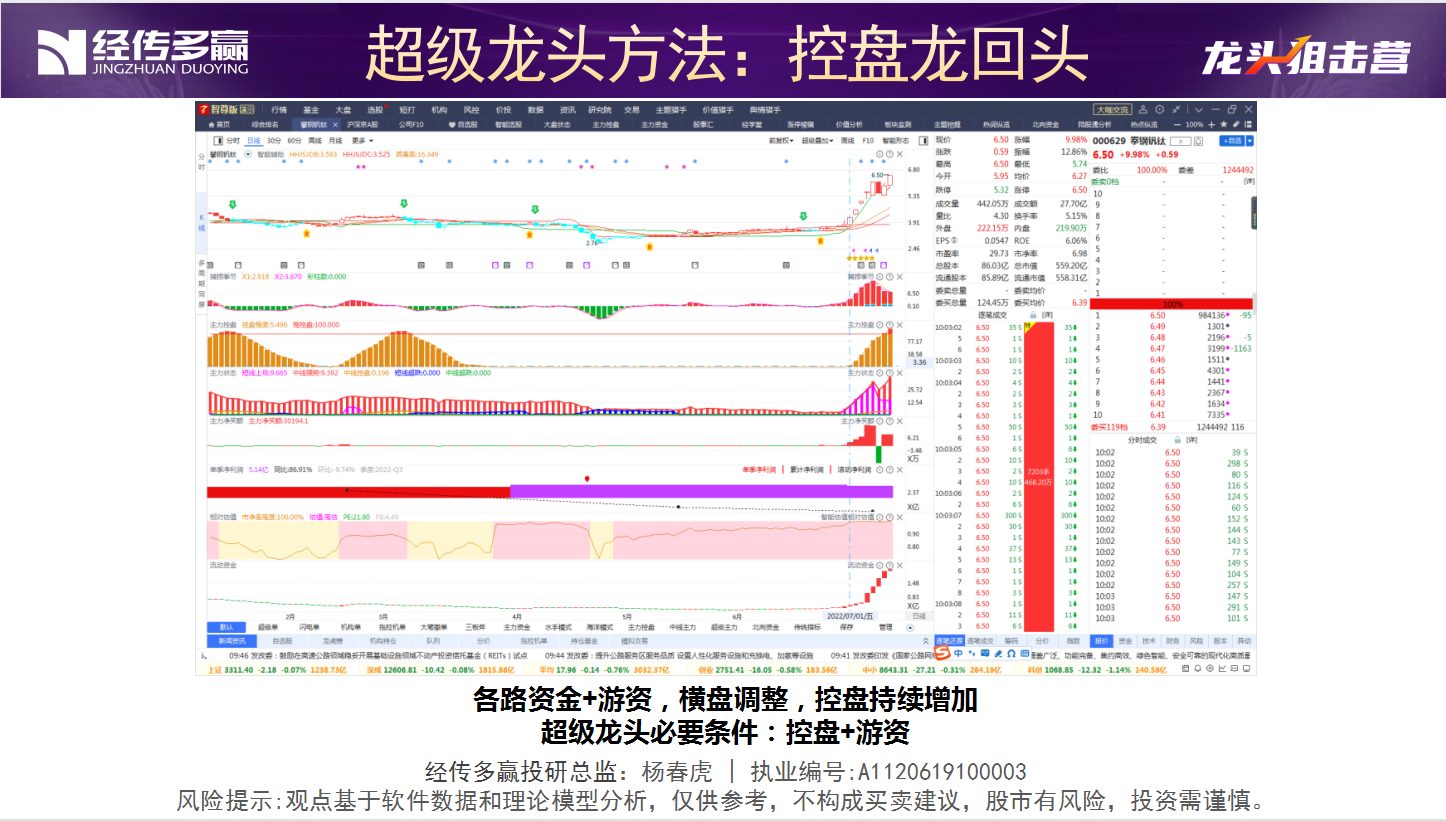This screenshot has width=1446, height=821.
Task: Select the 日线 period
Action: (254, 140)
